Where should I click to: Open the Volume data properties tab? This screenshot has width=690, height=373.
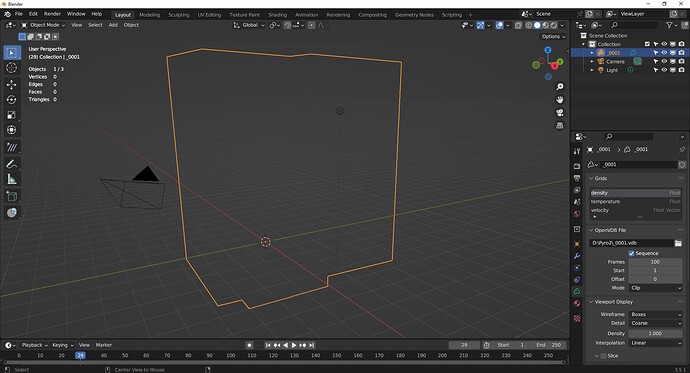[577, 291]
